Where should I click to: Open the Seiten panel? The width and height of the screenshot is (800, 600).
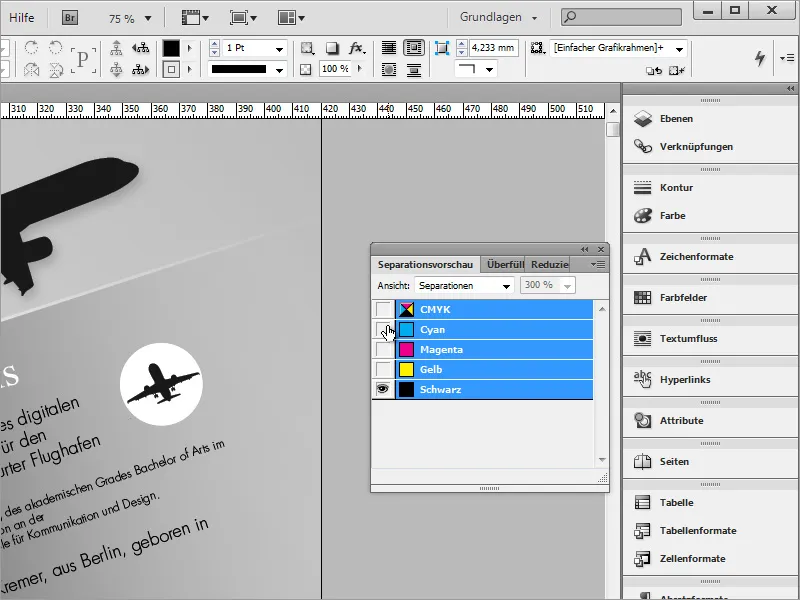pyautogui.click(x=675, y=462)
